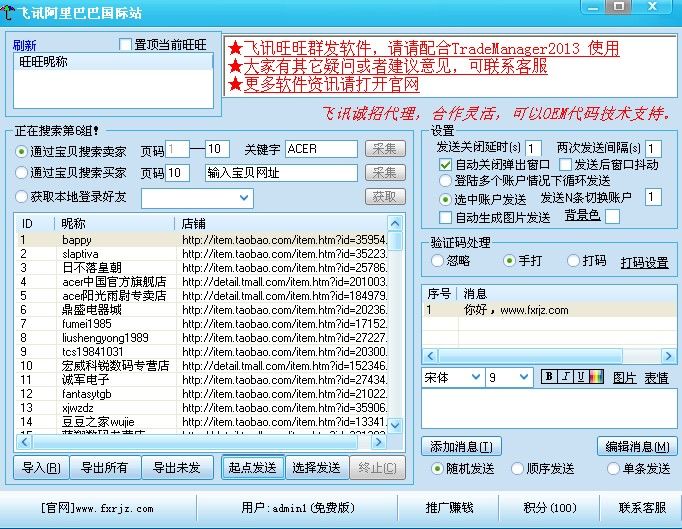Select the 通过宝贝搜索买家 radio button
Screen dimensions: 682x529
(x=22, y=173)
